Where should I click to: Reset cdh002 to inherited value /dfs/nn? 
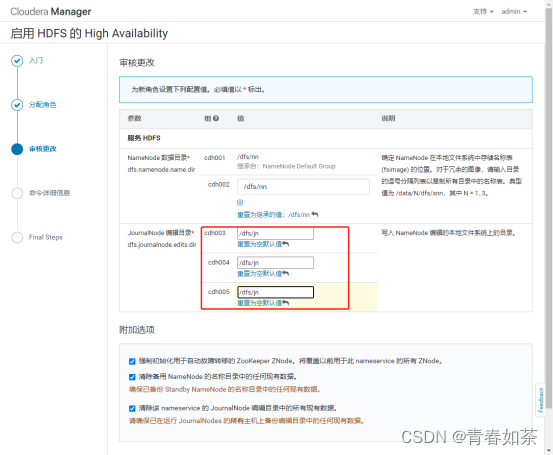pos(278,214)
